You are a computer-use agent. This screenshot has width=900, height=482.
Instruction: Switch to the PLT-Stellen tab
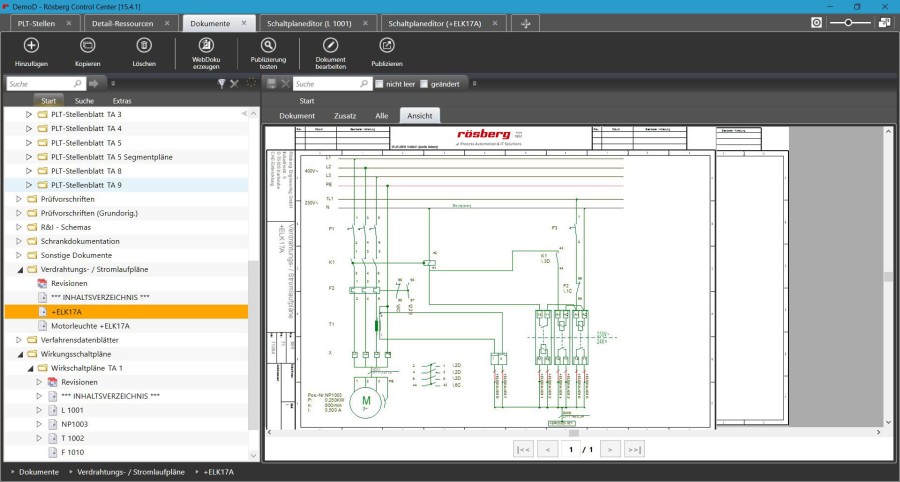tap(36, 24)
